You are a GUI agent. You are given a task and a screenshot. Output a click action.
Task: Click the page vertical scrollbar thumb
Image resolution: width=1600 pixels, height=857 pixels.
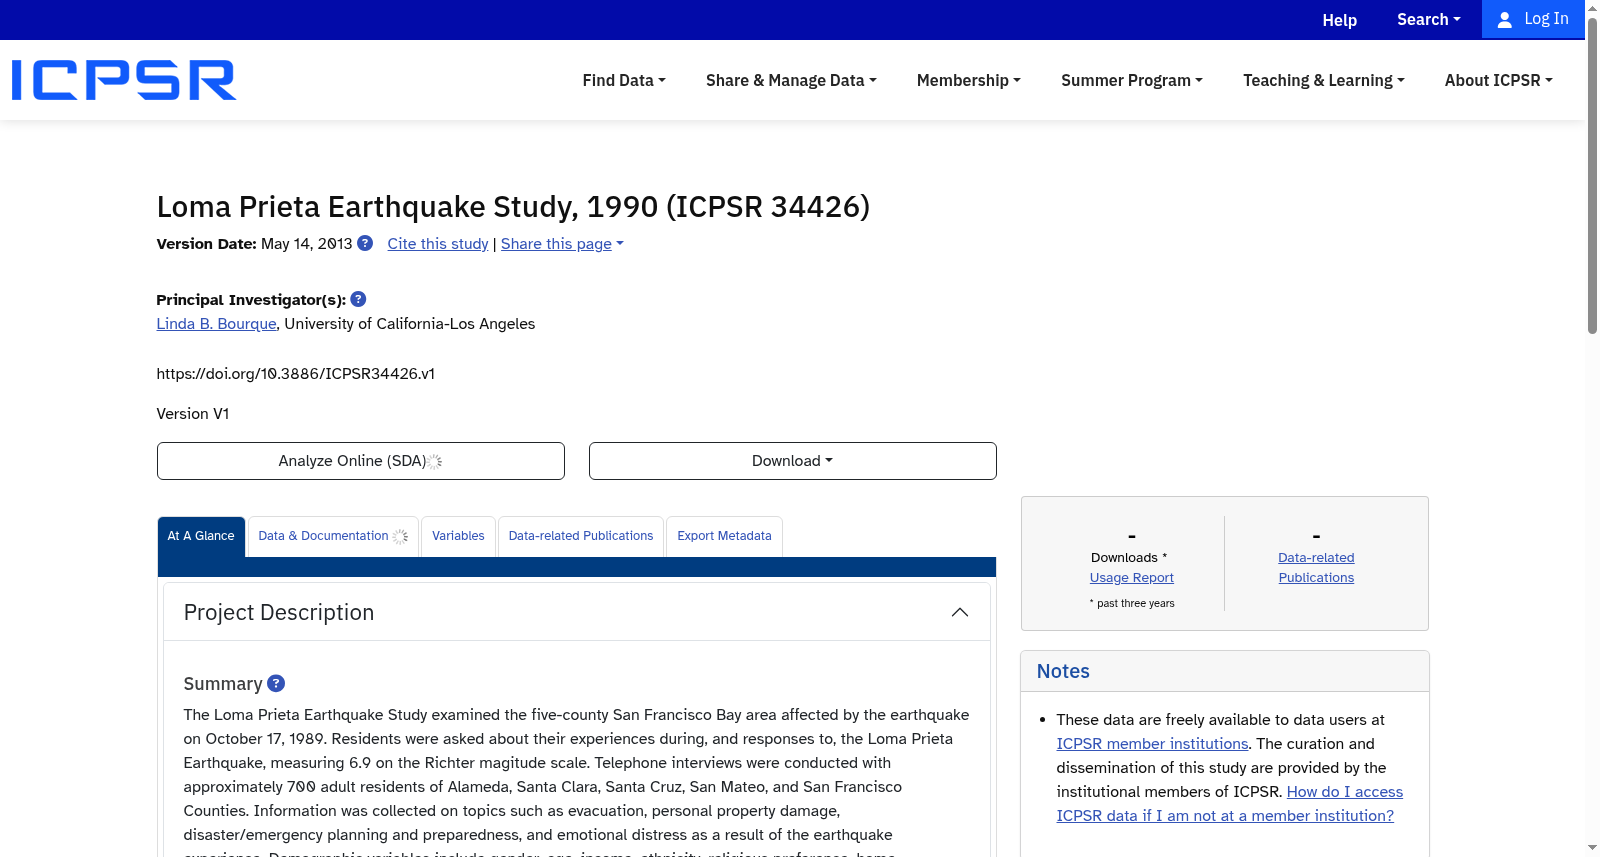[1592, 175]
